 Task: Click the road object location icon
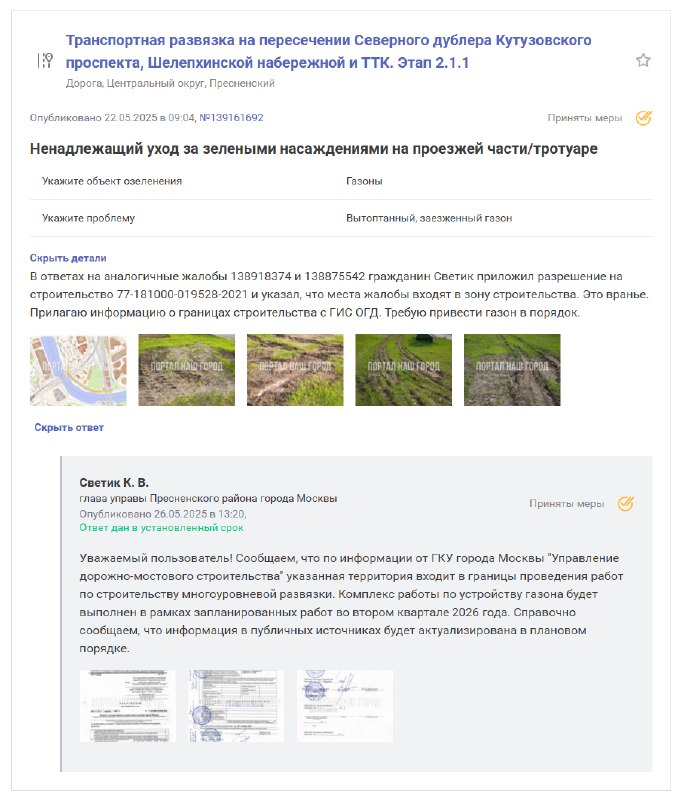pyautogui.click(x=45, y=60)
